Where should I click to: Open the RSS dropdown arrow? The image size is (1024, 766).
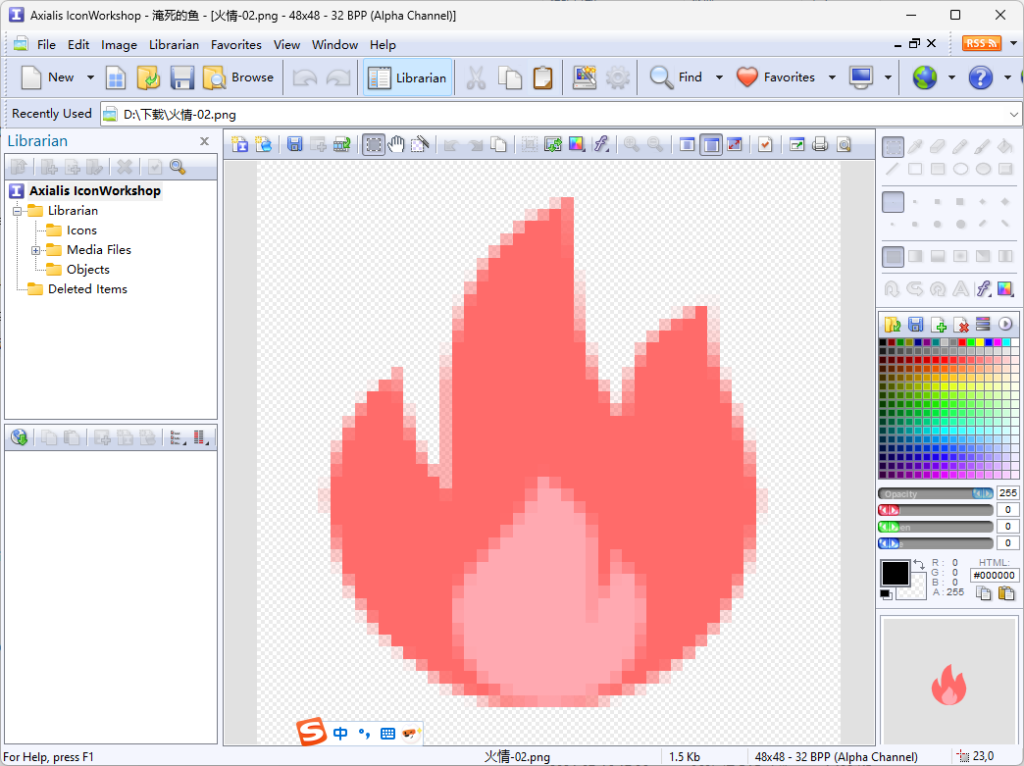pos(1014,43)
